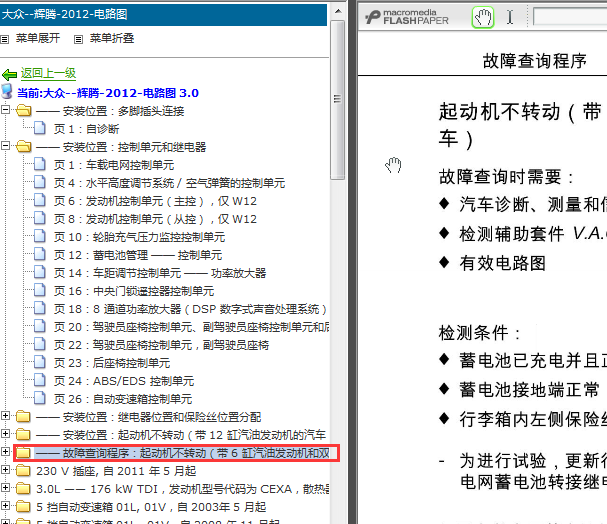Open 页 6：发动机控制单元（主控）
This screenshot has width=607, height=524.
[155, 201]
